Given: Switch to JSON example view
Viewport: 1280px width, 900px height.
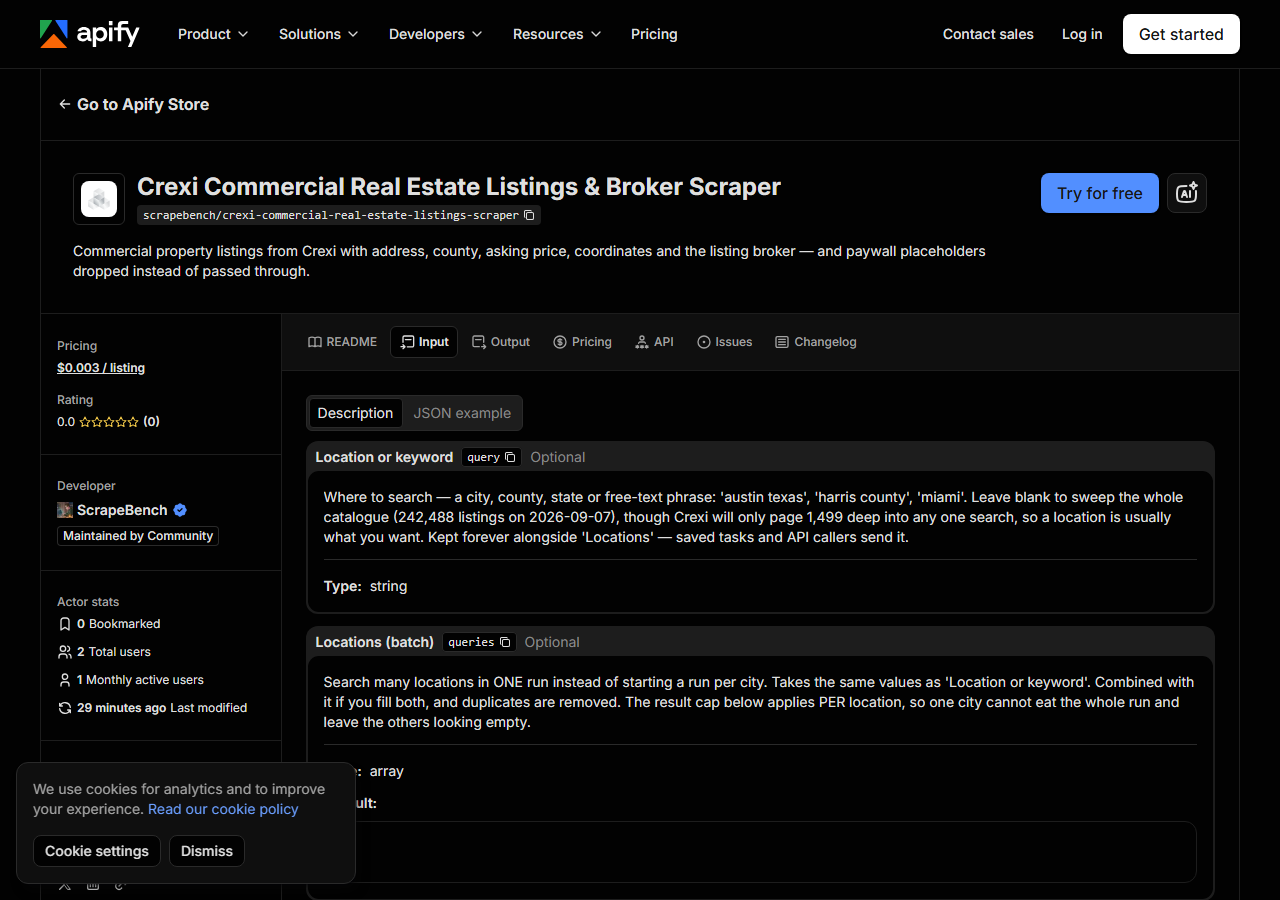Looking at the screenshot, I should coord(462,413).
